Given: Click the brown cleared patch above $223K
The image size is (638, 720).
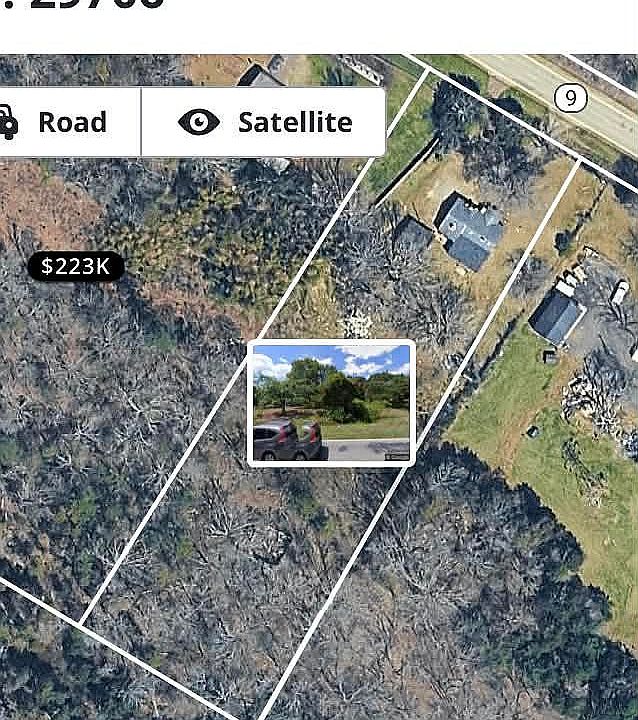Looking at the screenshot, I should pyautogui.click(x=46, y=204).
